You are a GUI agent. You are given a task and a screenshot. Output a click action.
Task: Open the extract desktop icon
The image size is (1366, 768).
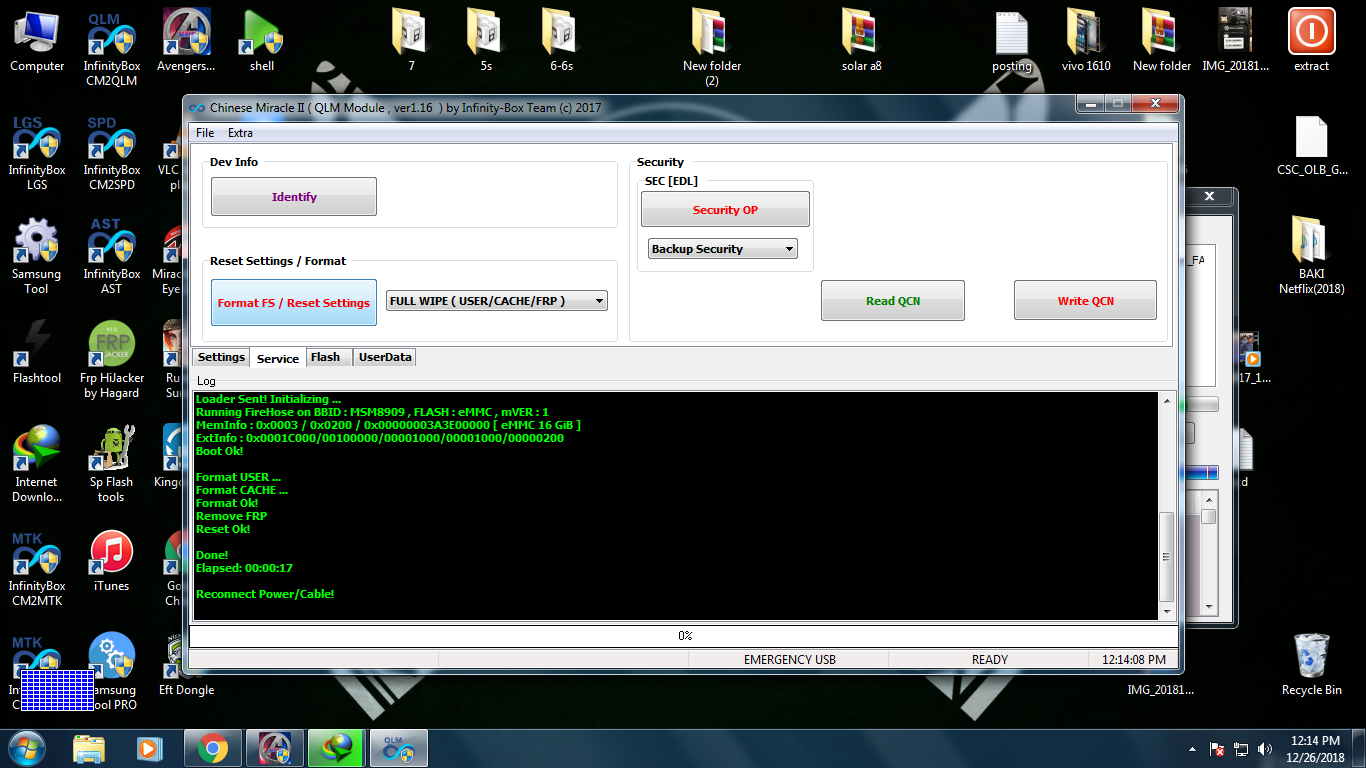pos(1311,41)
